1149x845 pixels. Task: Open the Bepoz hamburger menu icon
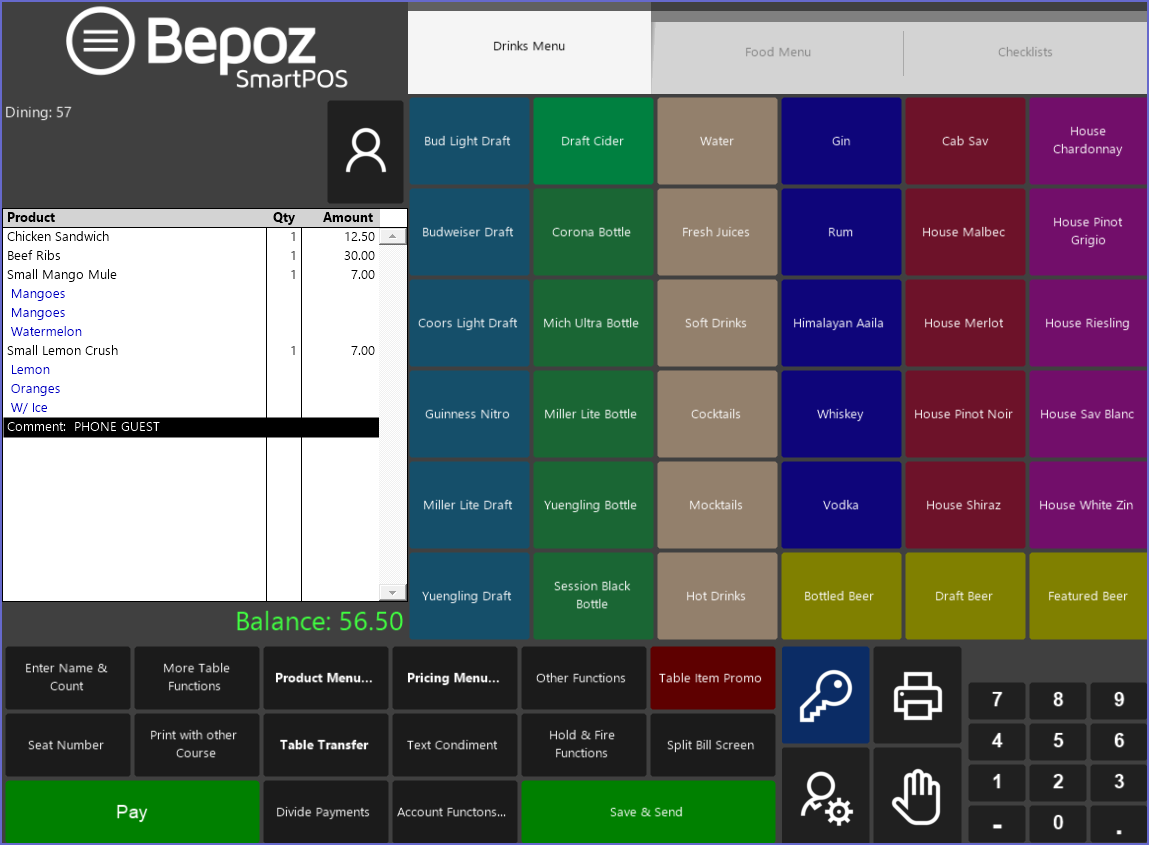click(x=100, y=41)
